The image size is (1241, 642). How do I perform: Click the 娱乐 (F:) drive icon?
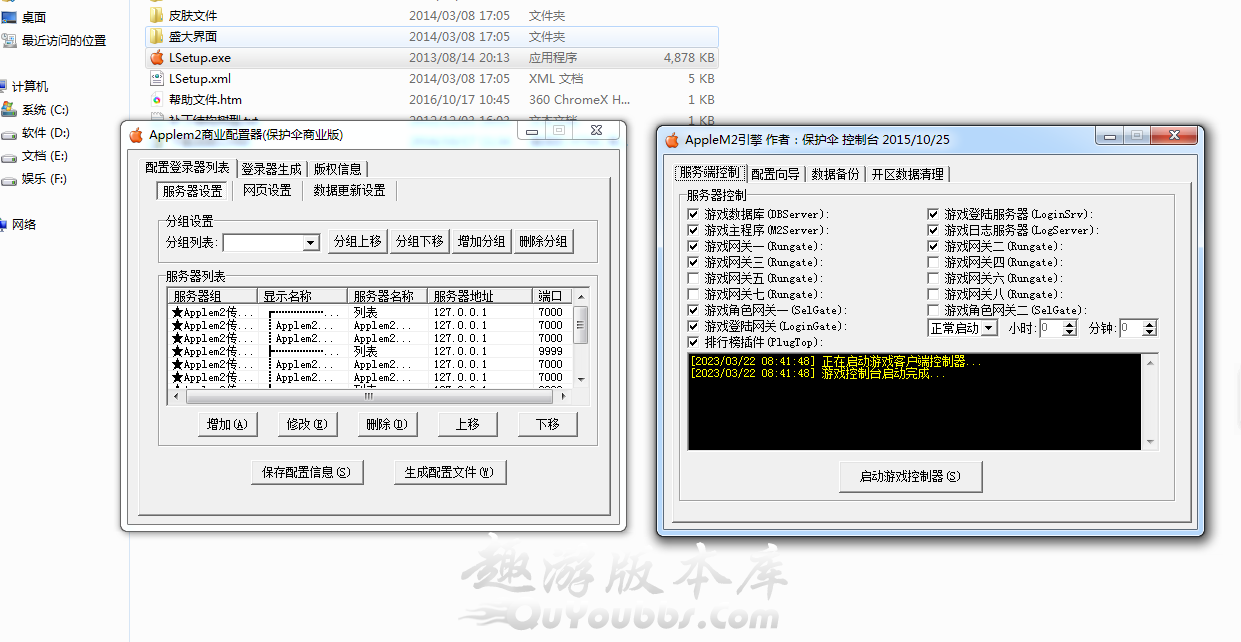point(9,179)
